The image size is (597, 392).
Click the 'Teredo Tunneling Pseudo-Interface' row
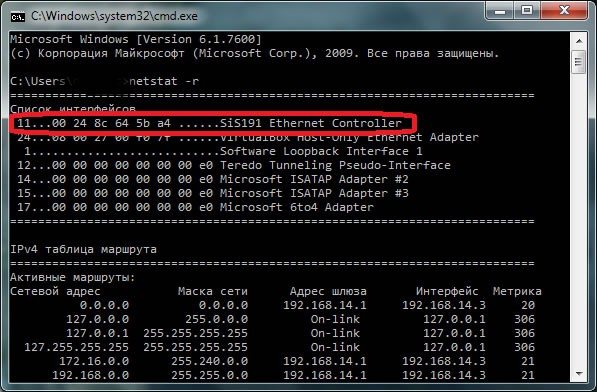(234, 165)
